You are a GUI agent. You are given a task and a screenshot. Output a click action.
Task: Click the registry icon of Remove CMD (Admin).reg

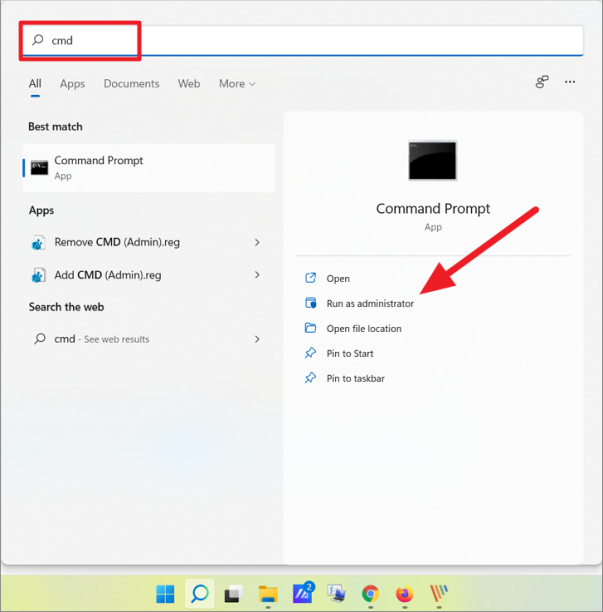click(x=38, y=243)
